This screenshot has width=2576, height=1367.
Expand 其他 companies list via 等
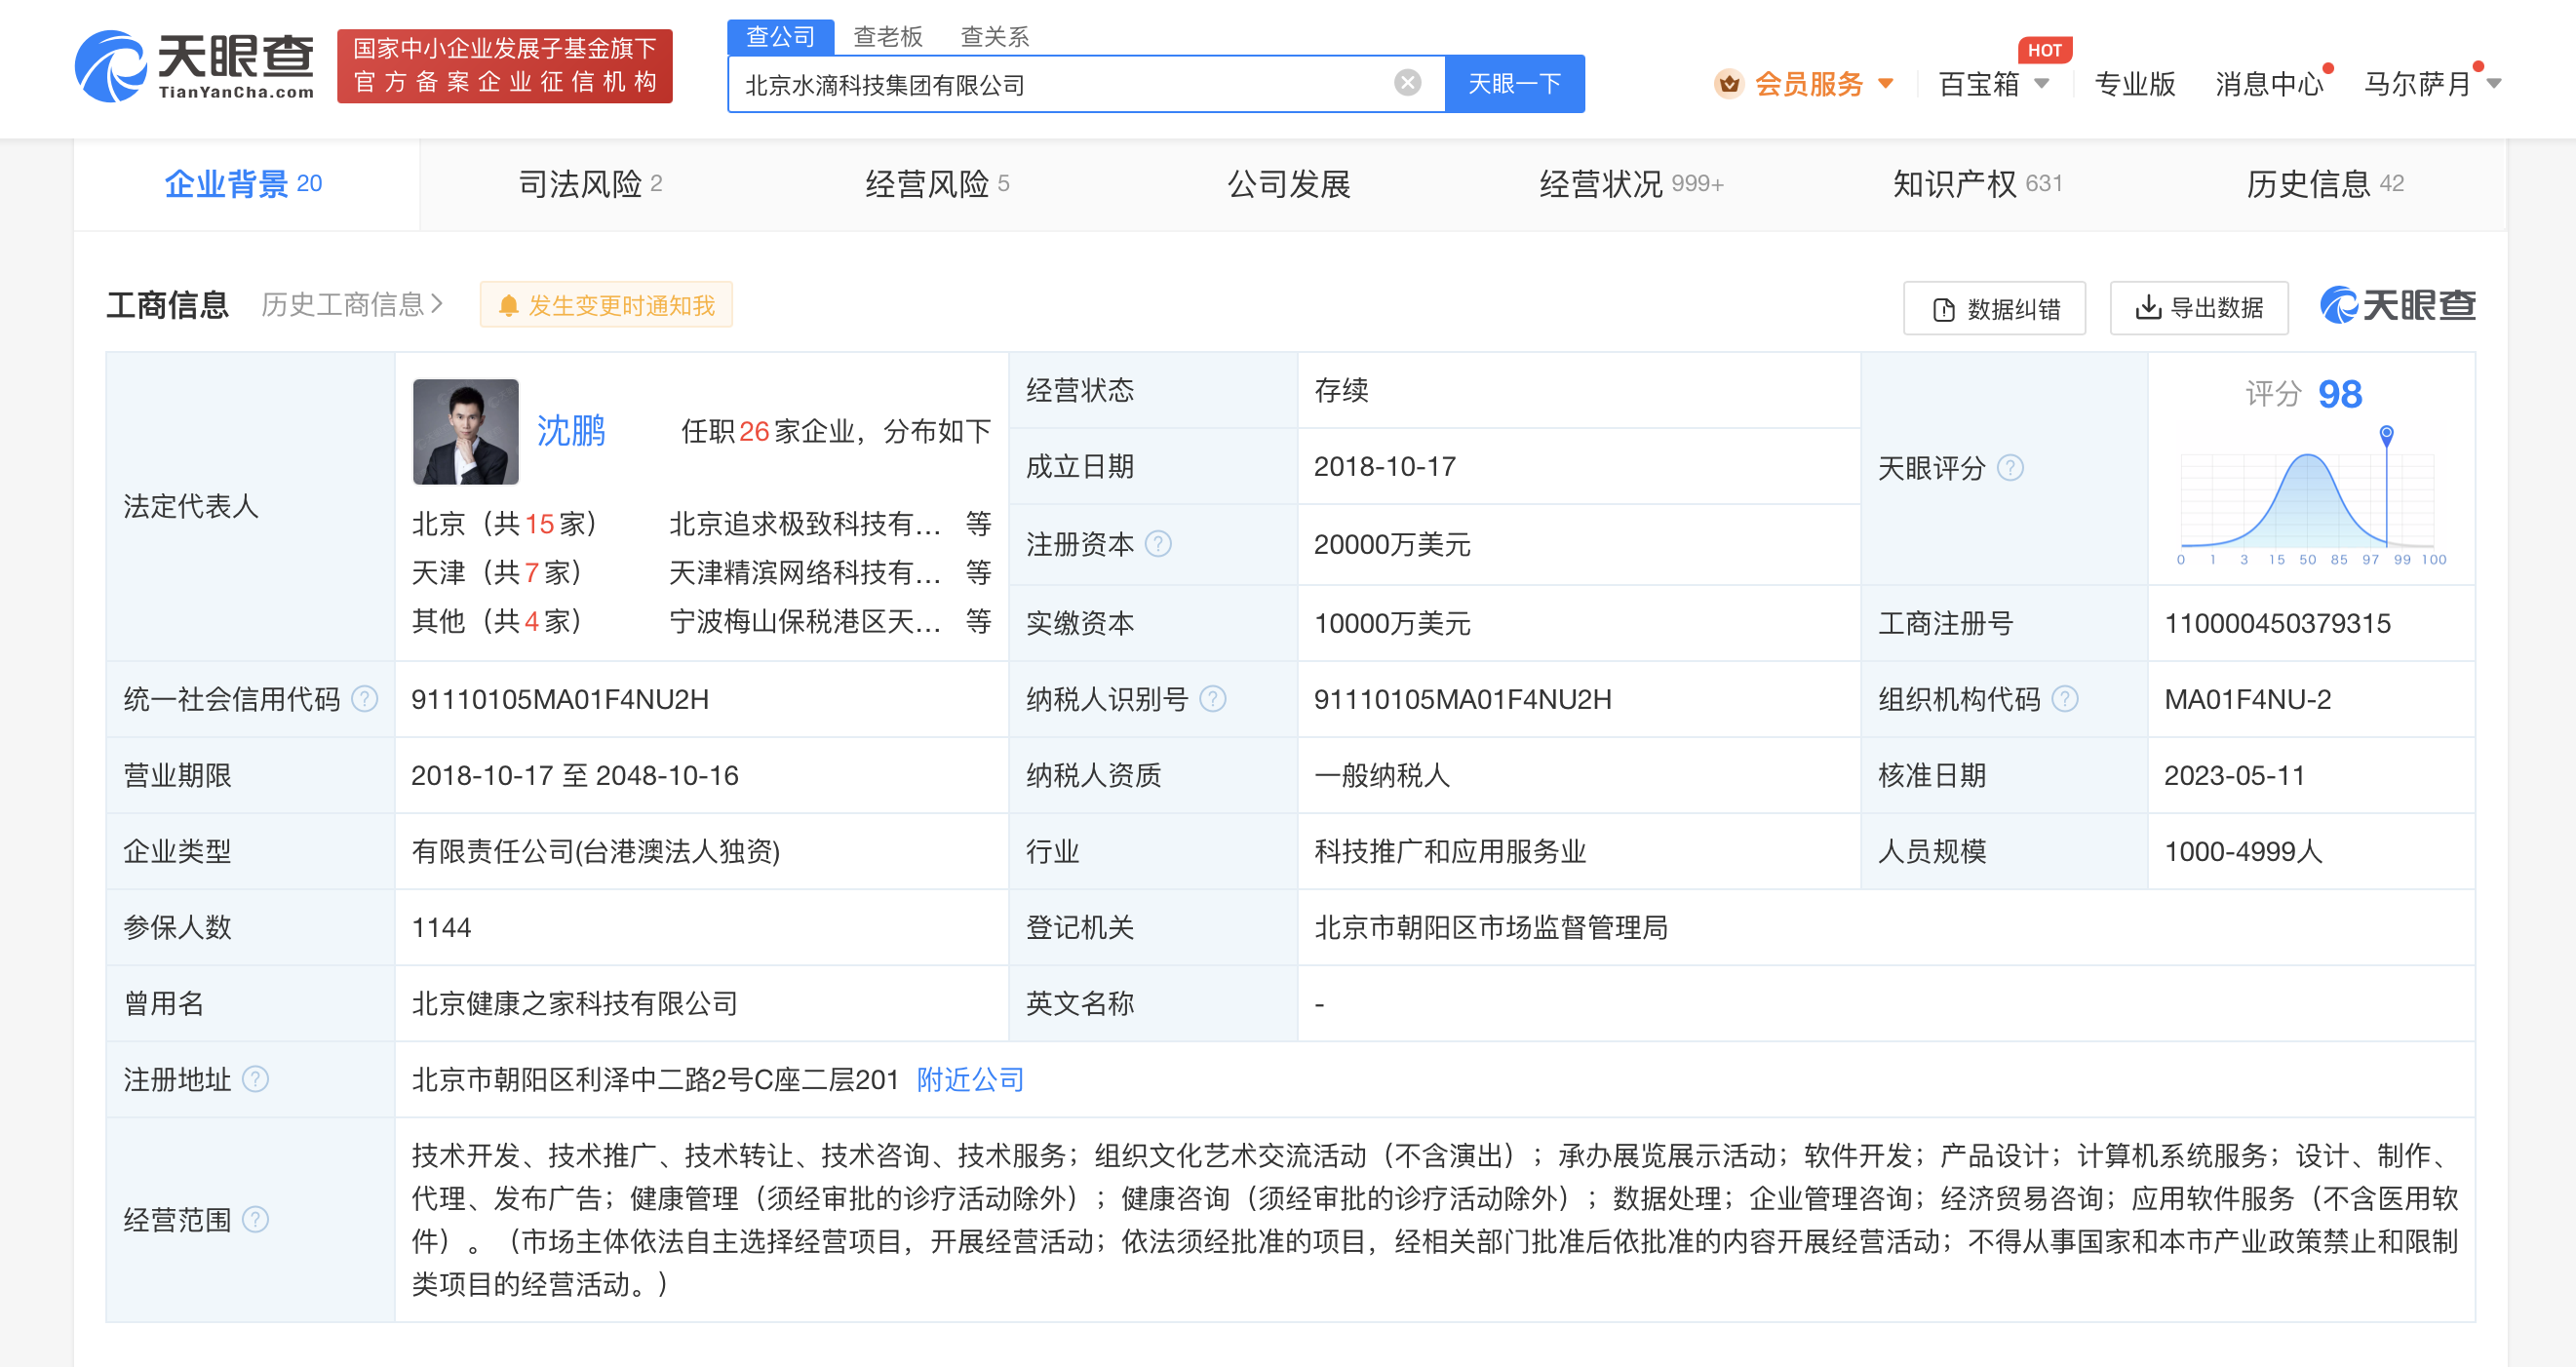click(x=978, y=620)
